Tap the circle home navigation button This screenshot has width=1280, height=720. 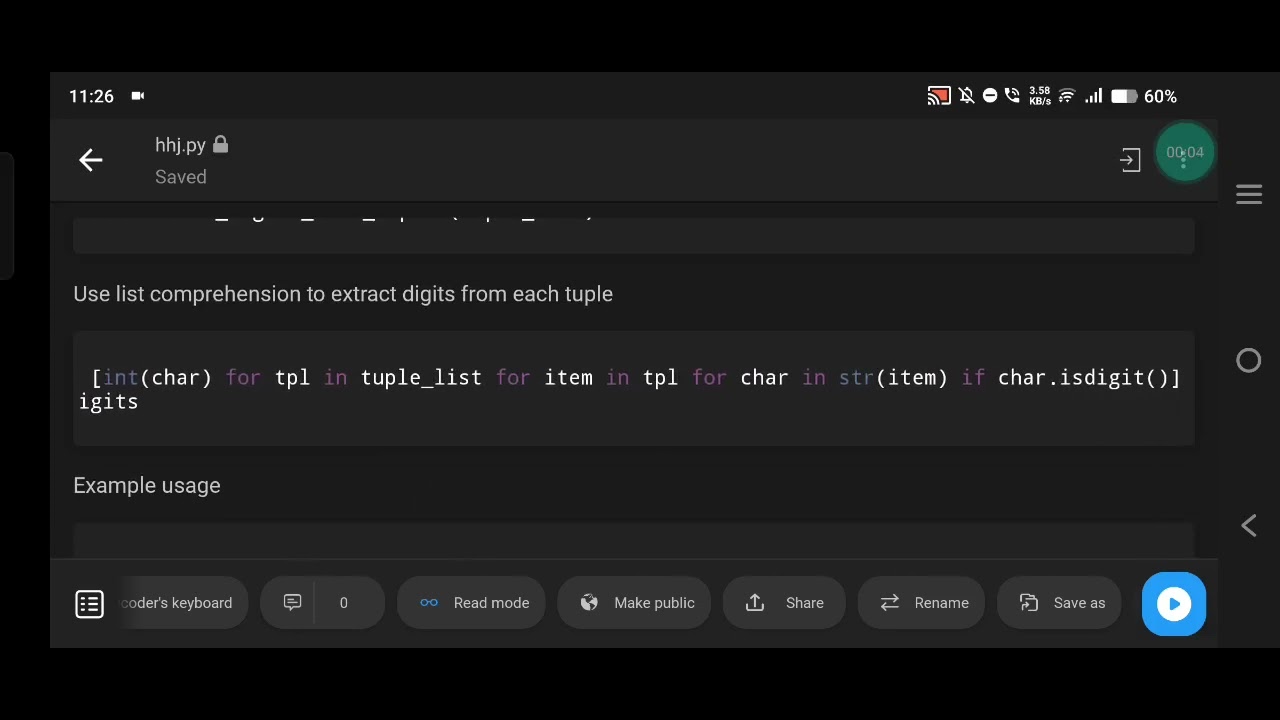pyautogui.click(x=1249, y=360)
